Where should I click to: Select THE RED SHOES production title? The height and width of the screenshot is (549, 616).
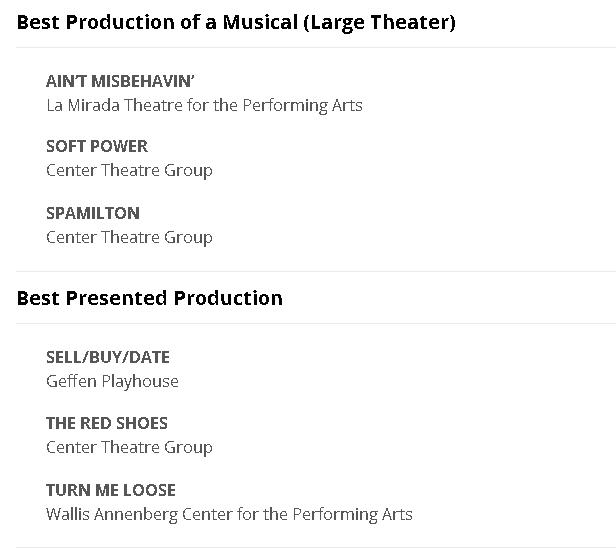click(x=107, y=423)
